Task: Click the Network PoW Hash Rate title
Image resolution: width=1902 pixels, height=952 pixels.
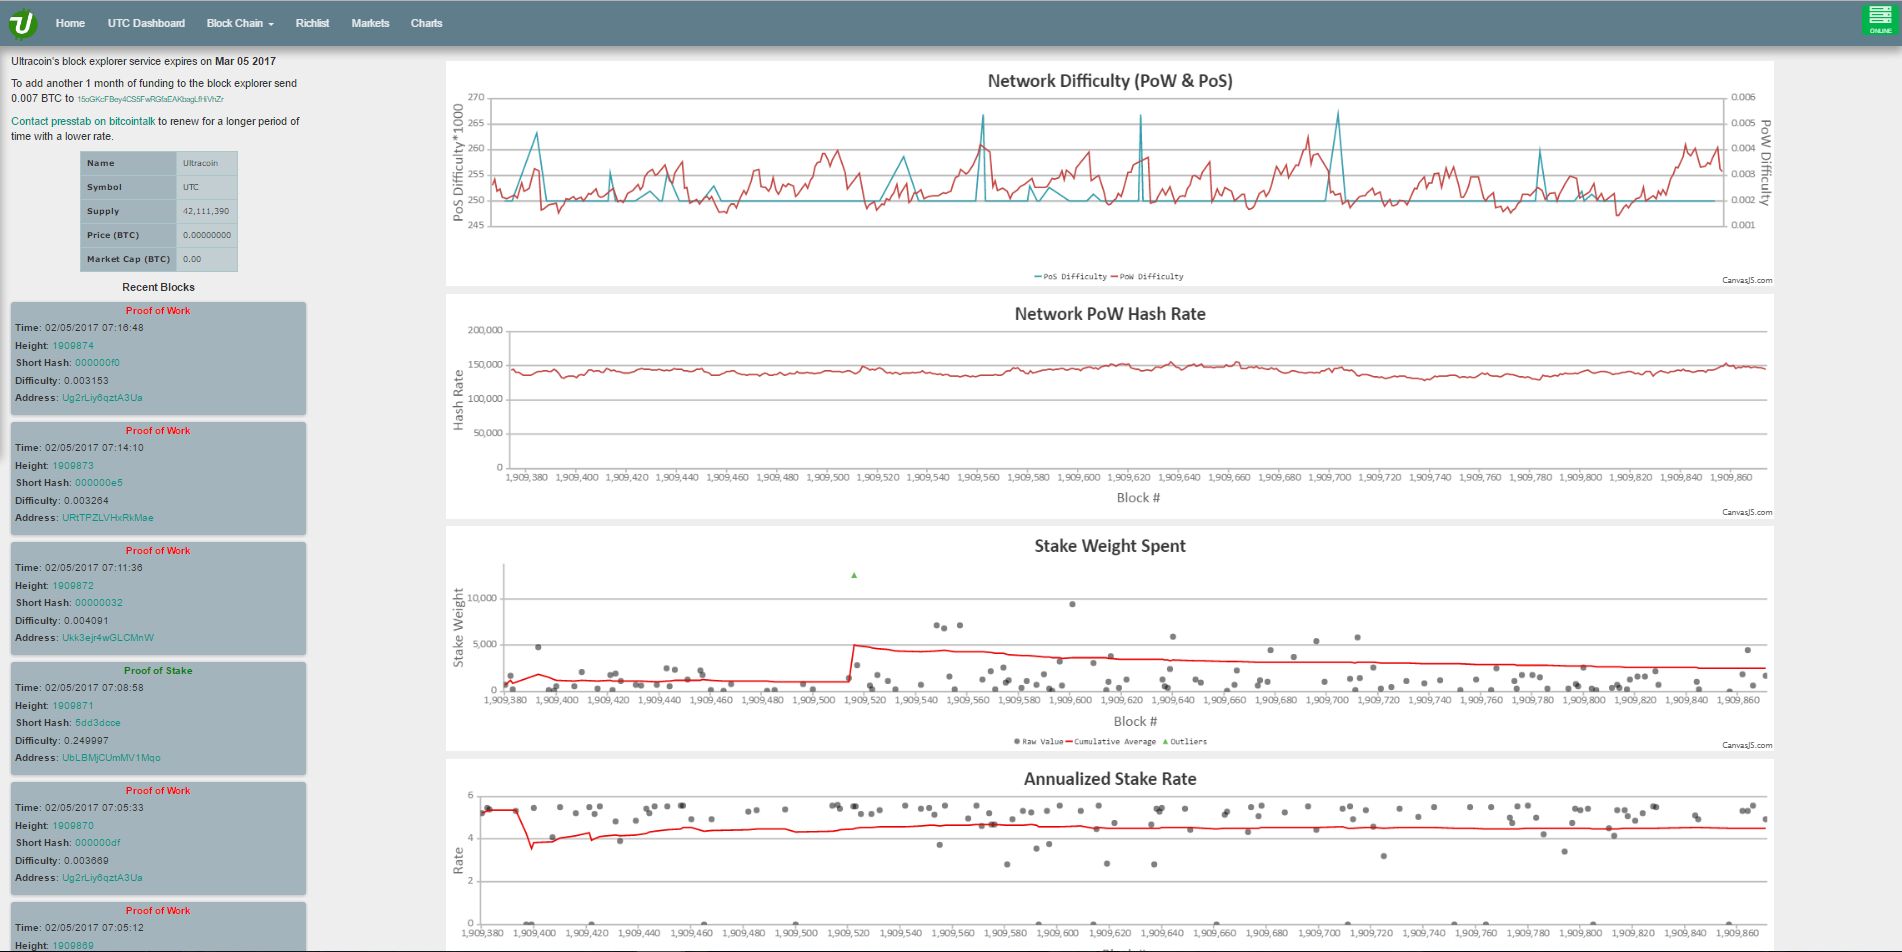Action: [1110, 314]
